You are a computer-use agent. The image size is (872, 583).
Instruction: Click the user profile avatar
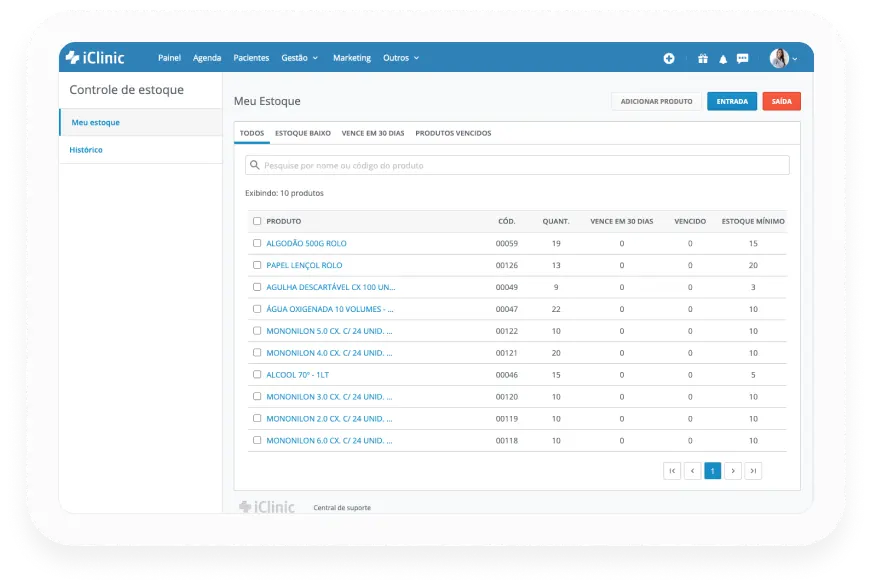click(x=779, y=58)
